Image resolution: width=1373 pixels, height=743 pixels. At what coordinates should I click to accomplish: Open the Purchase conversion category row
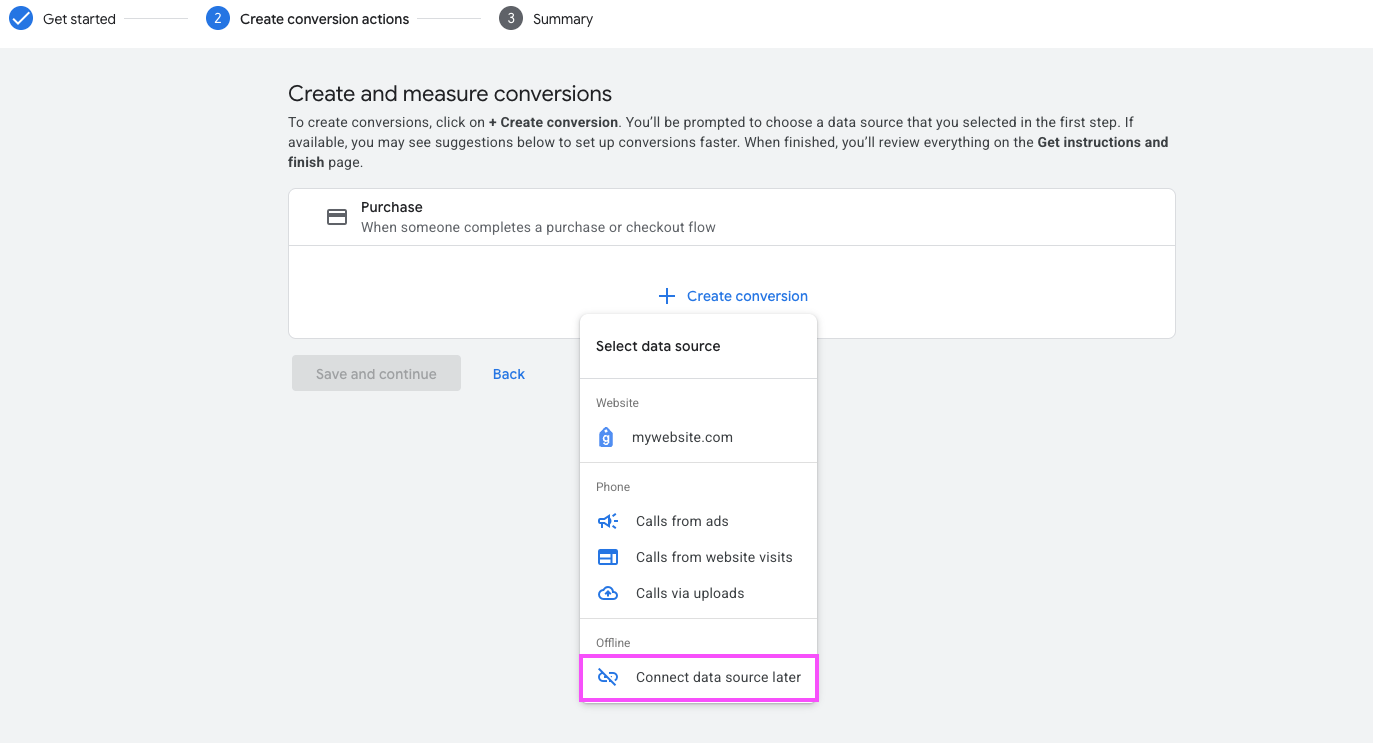538,217
